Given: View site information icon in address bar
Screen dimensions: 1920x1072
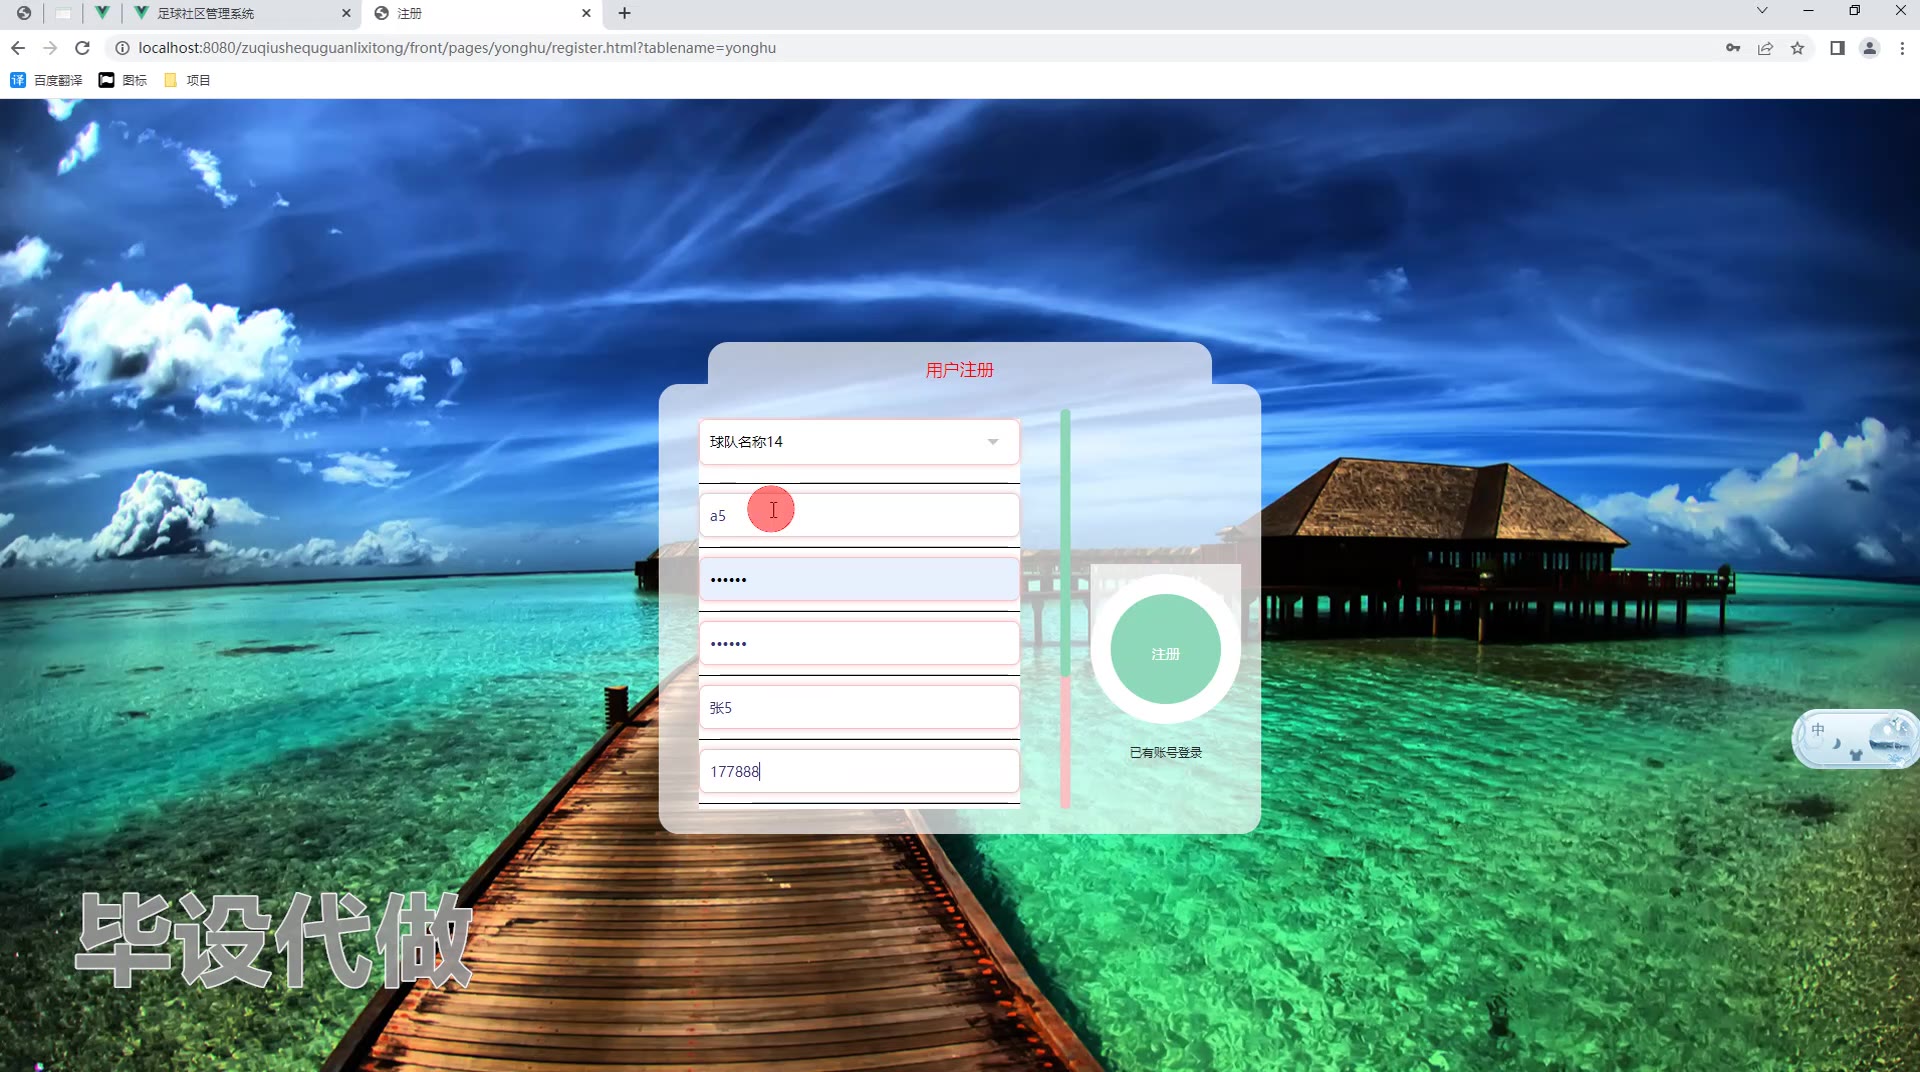Looking at the screenshot, I should coord(122,48).
